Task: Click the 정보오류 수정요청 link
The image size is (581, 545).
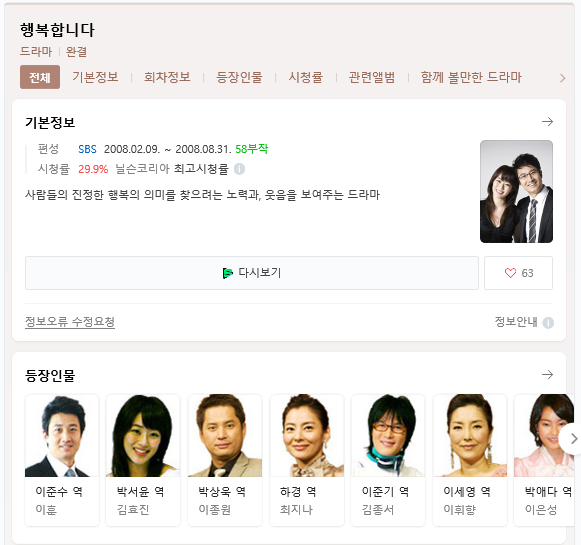Action: click(70, 322)
